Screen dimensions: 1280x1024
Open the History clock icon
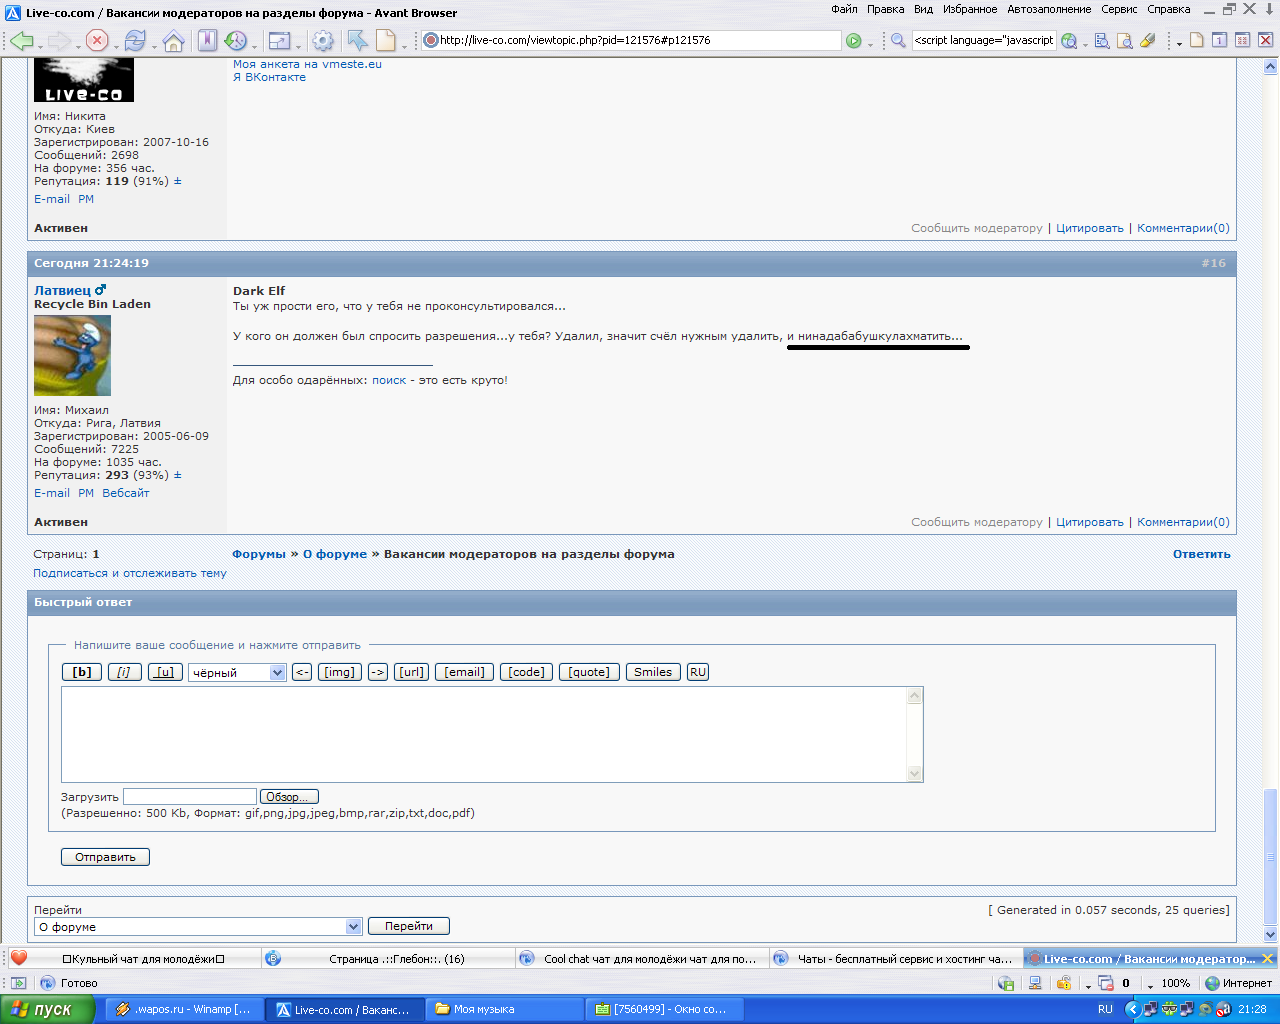(235, 41)
